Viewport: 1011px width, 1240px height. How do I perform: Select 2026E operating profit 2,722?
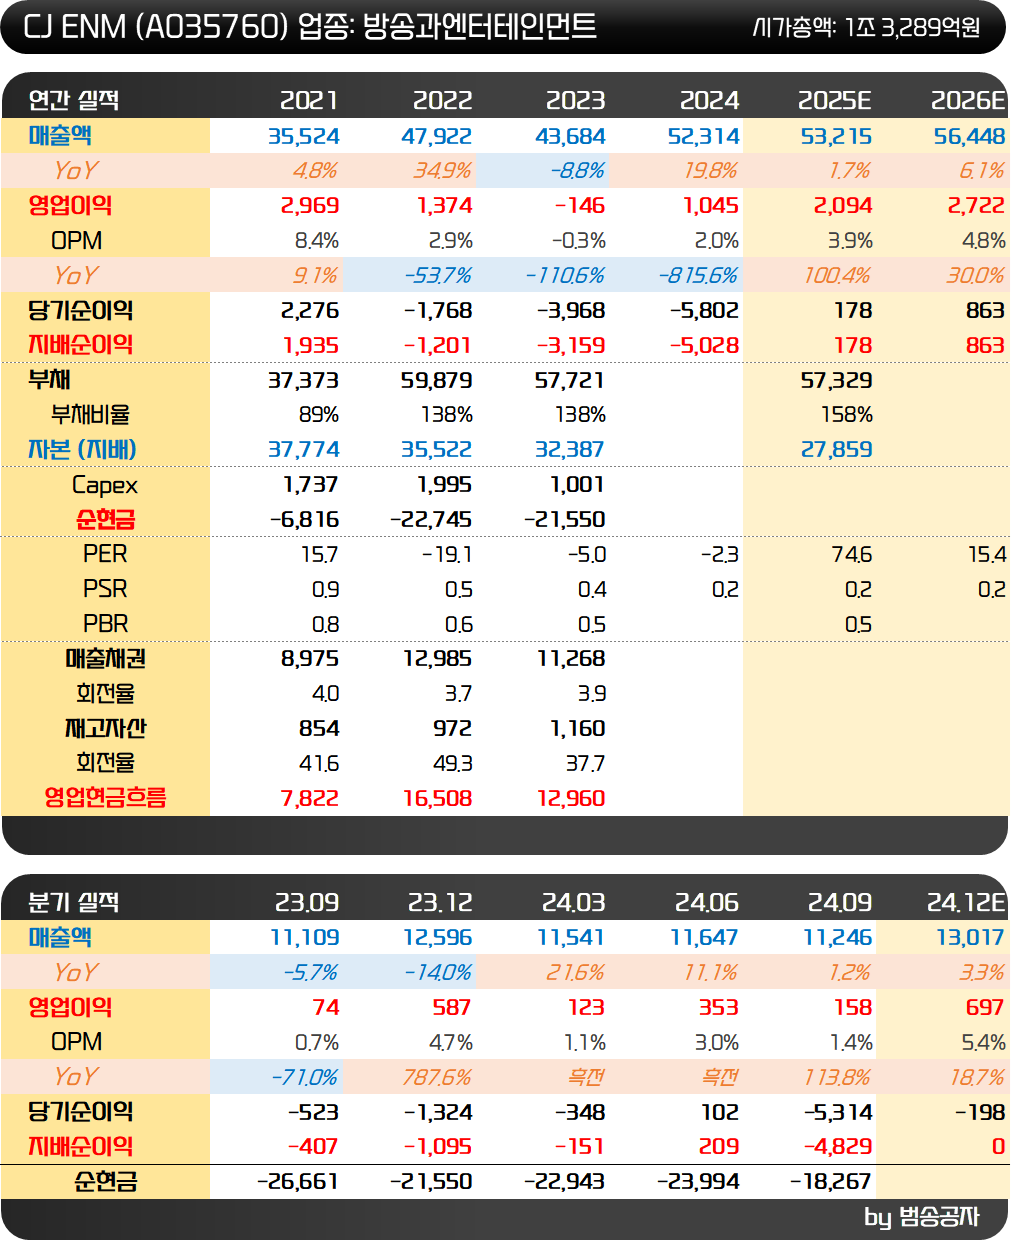click(976, 206)
